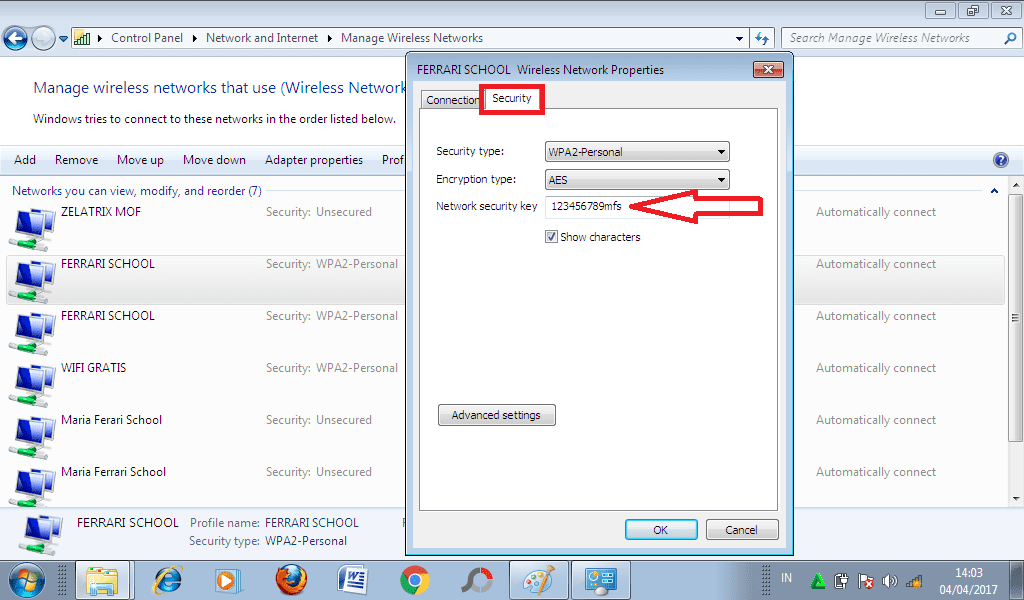This screenshot has height=600, width=1024.
Task: Select the WIFI GRATIS network icon
Action: [x=31, y=384]
